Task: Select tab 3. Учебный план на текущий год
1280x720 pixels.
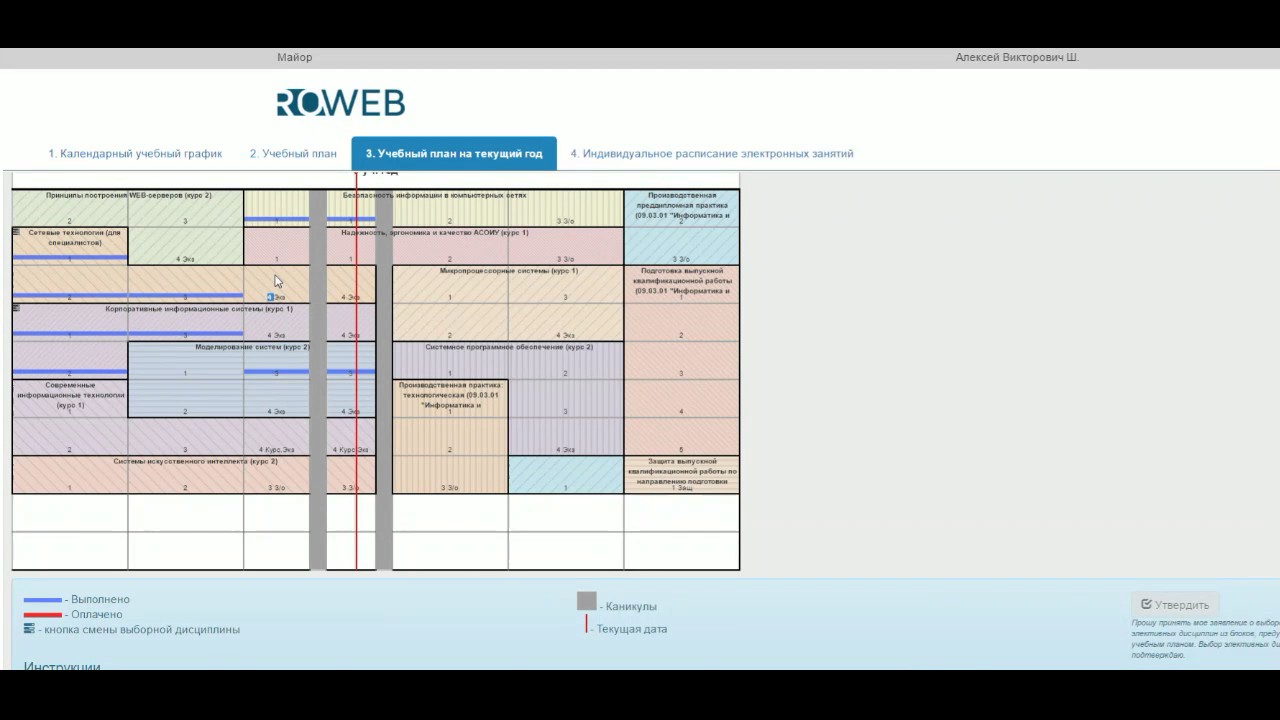Action: click(454, 154)
